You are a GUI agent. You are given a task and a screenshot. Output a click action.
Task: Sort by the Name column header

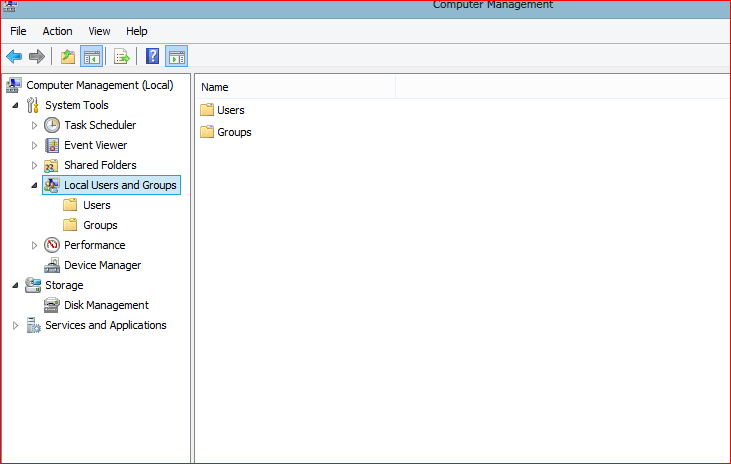pyautogui.click(x=296, y=87)
